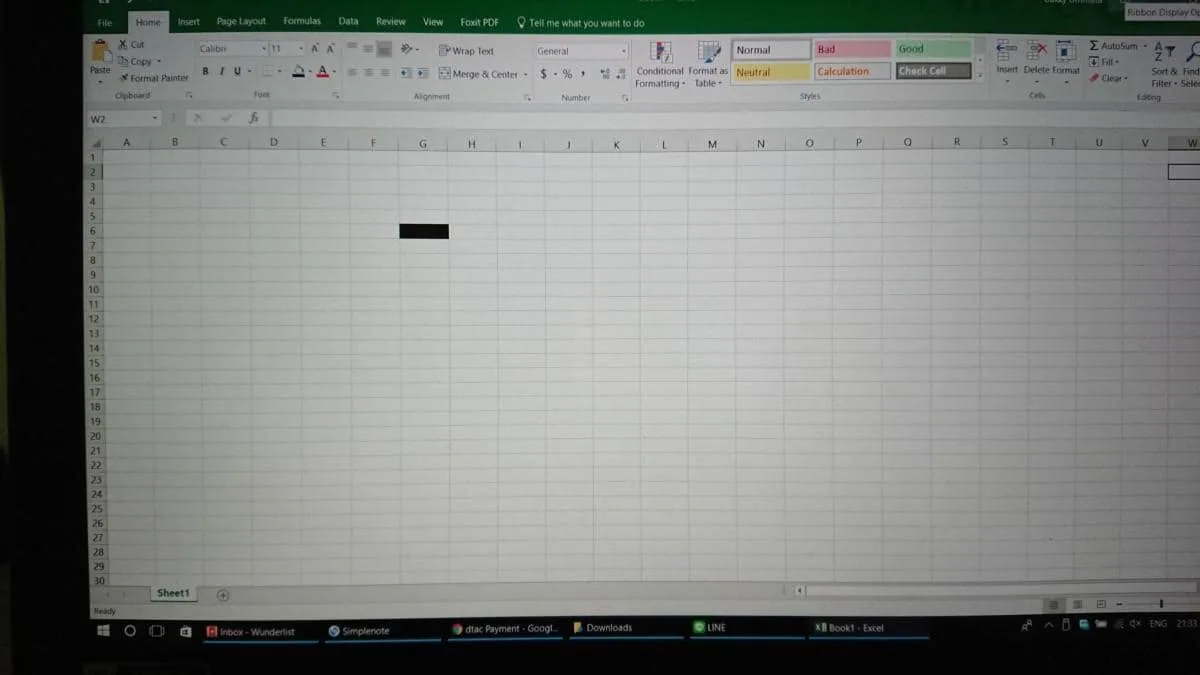Toggle Underline formatting
This screenshot has width=1200, height=675.
click(x=237, y=71)
